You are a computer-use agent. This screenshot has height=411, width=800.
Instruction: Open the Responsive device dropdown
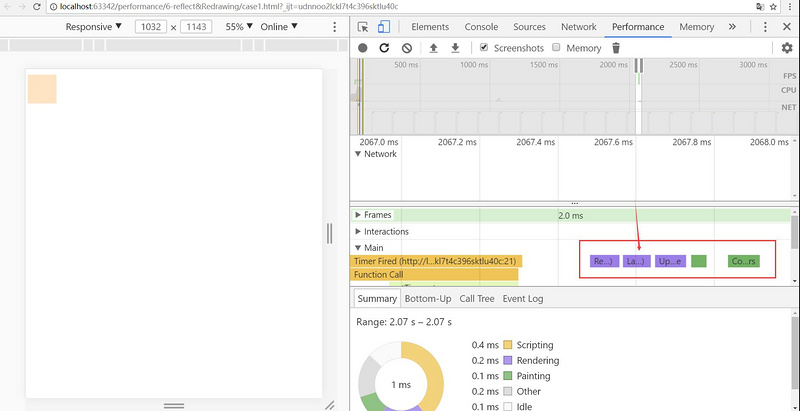[94, 27]
